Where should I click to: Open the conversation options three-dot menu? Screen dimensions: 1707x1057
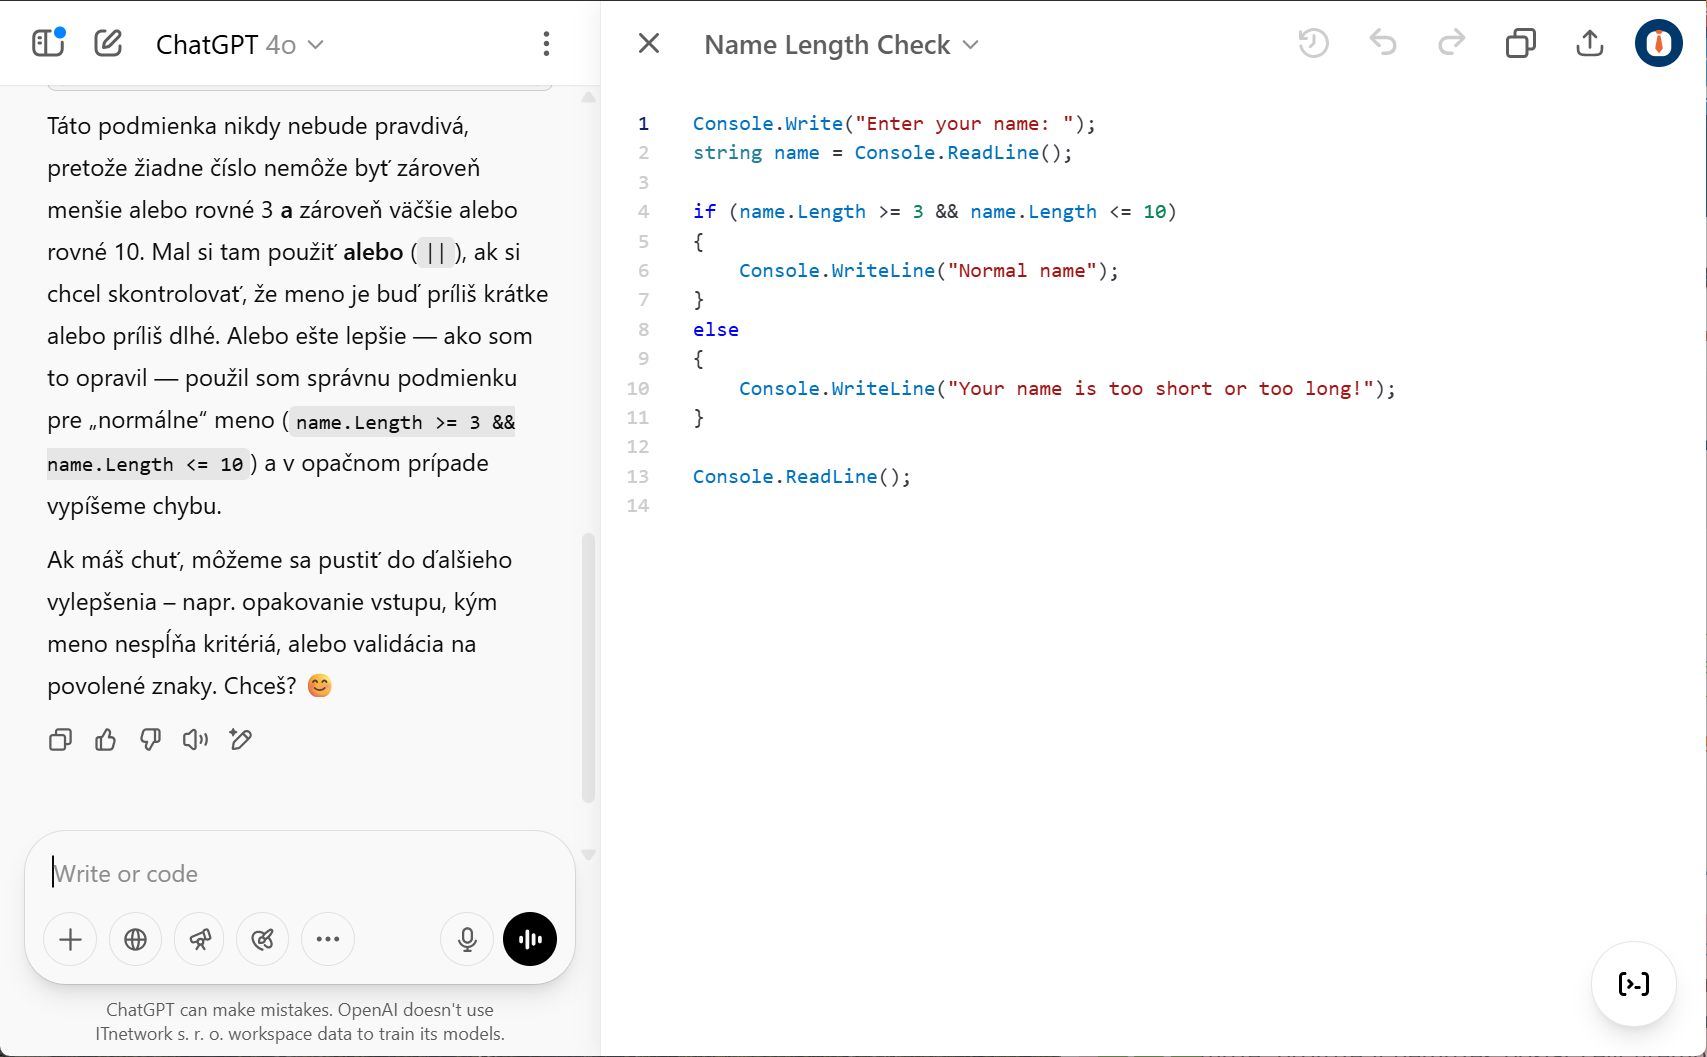(x=546, y=43)
